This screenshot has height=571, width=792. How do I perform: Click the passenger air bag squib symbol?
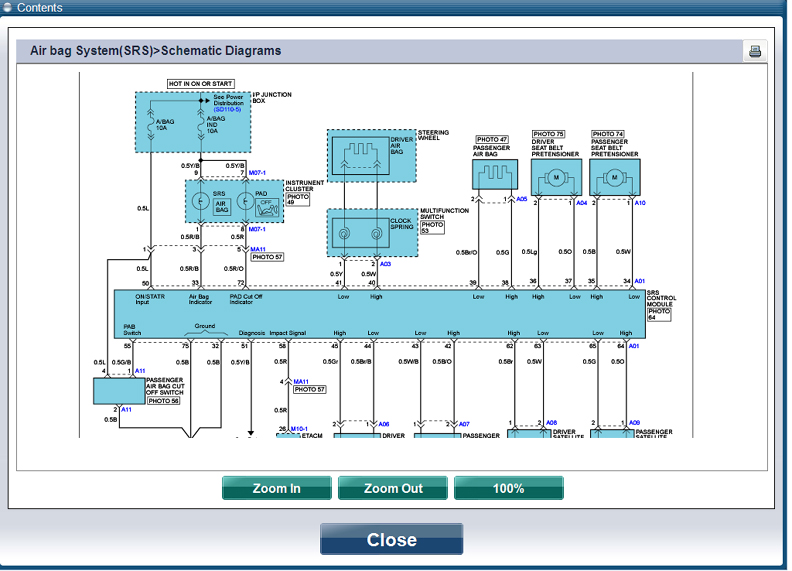[x=495, y=175]
